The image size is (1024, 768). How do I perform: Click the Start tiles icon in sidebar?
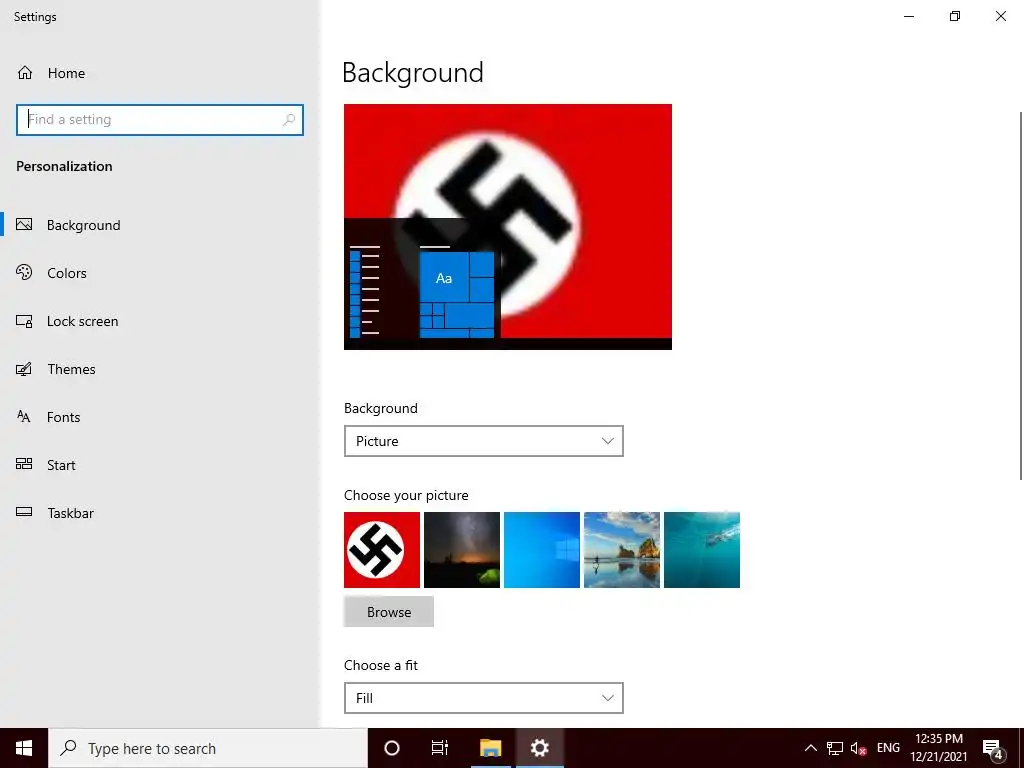coord(24,464)
